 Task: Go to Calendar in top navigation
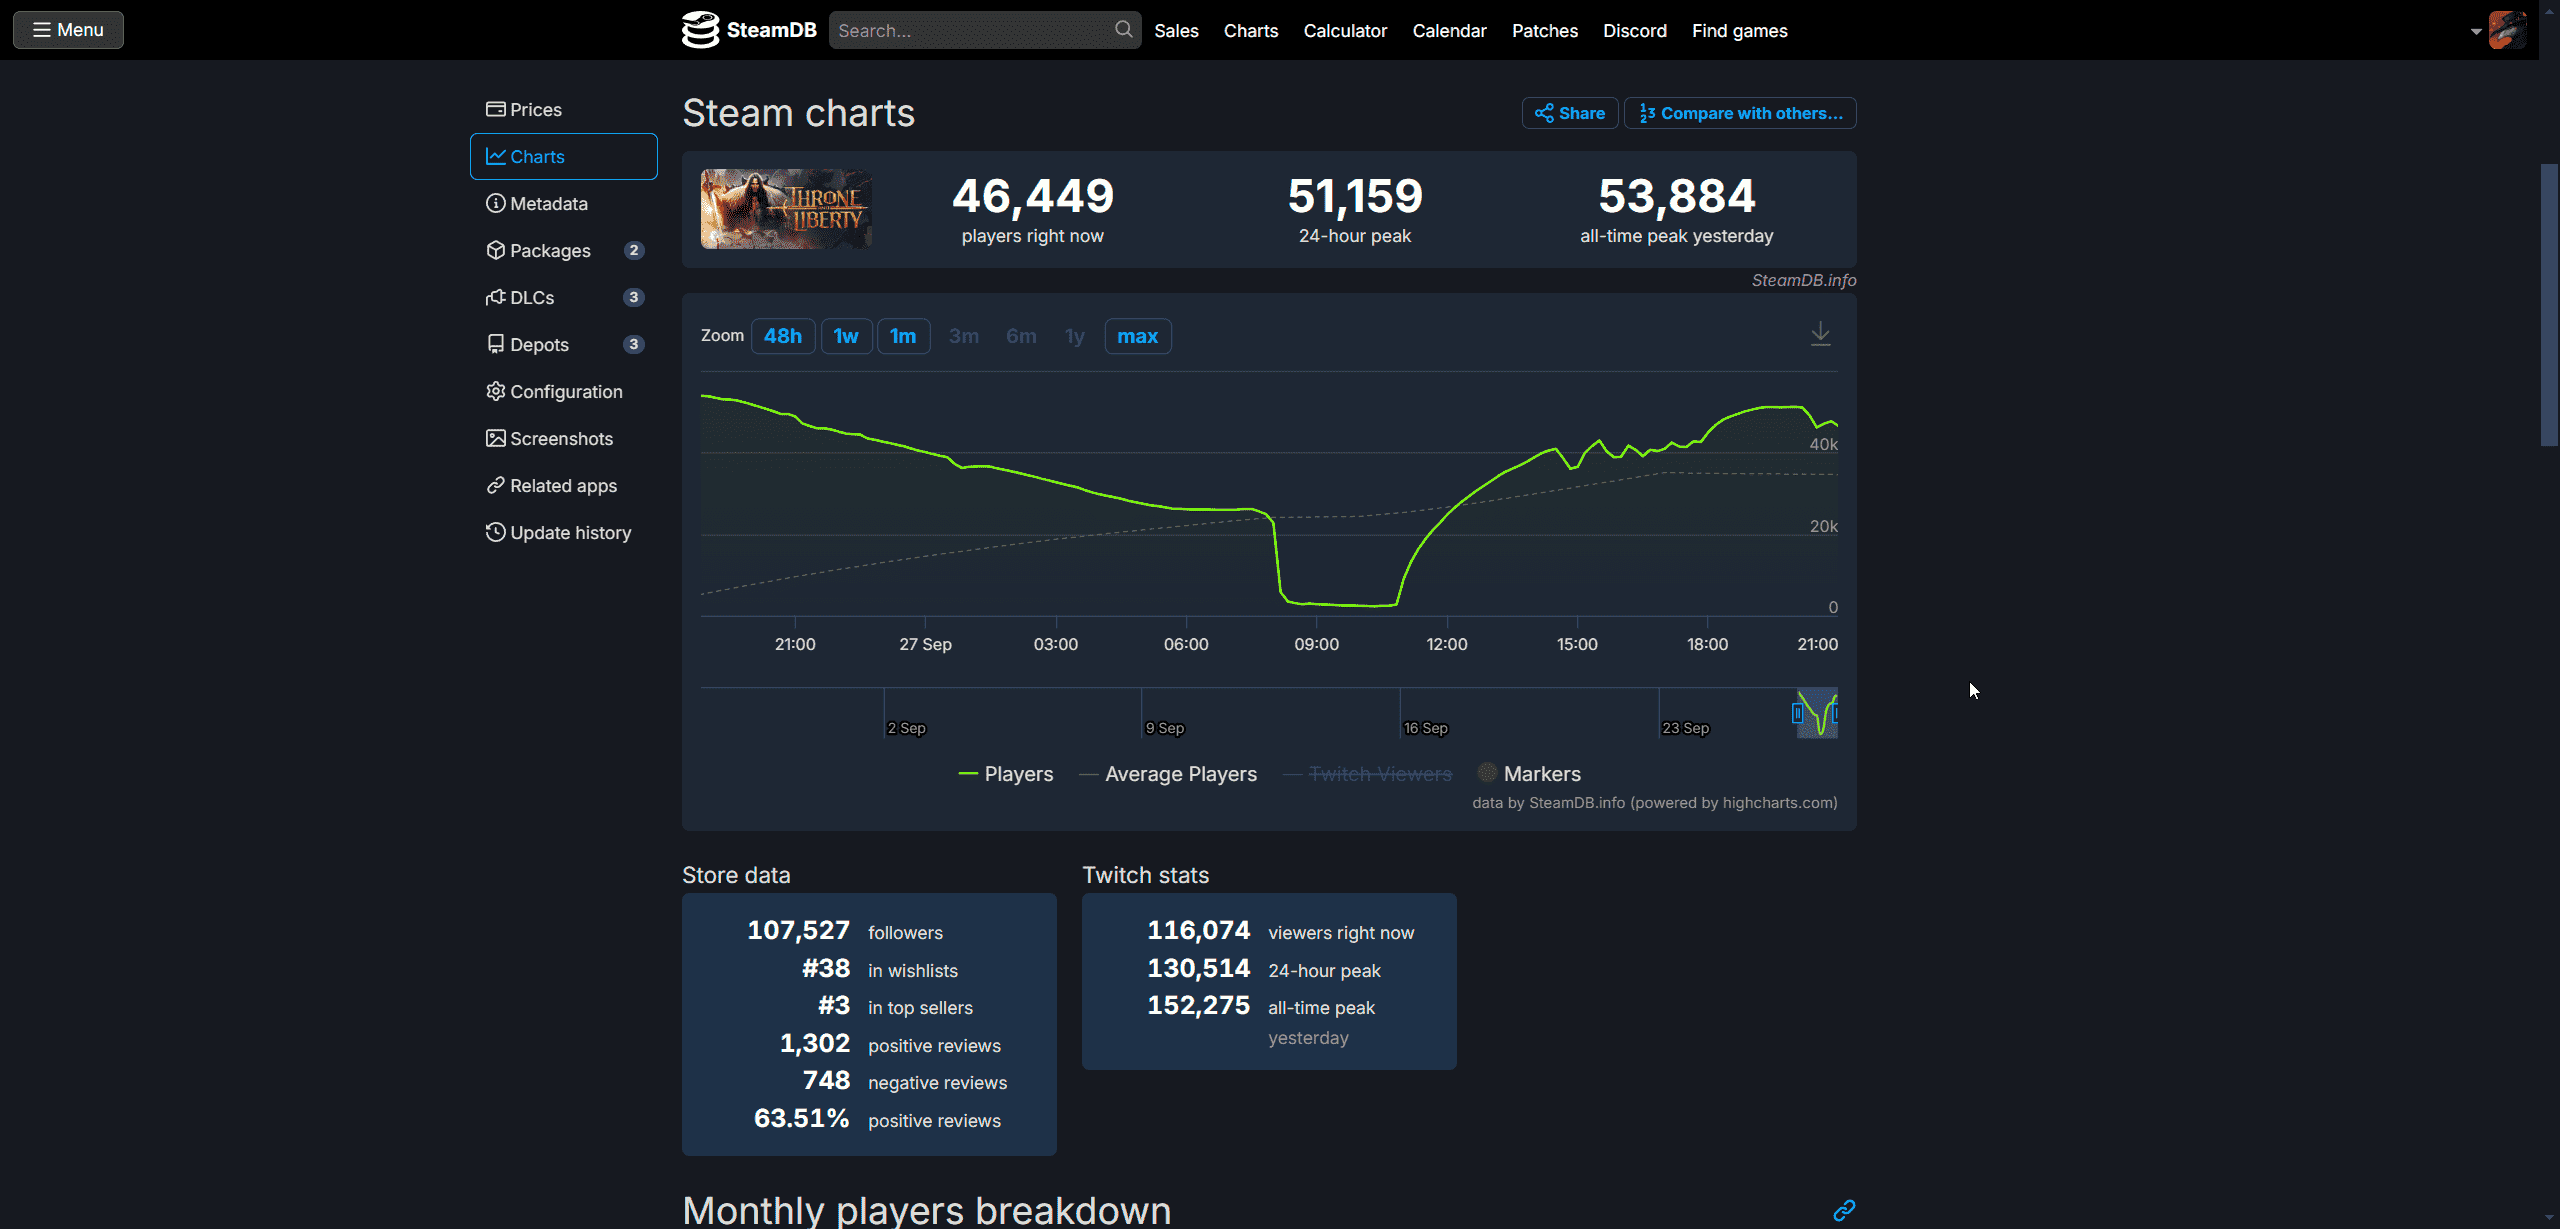pyautogui.click(x=1449, y=31)
